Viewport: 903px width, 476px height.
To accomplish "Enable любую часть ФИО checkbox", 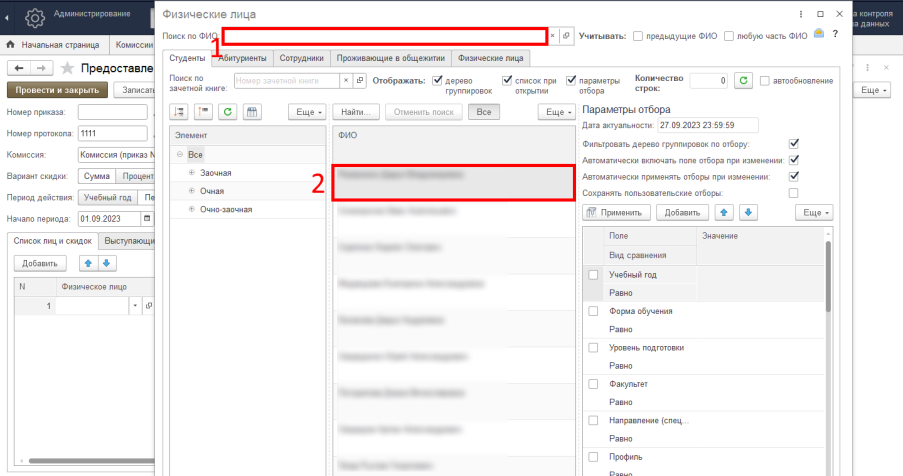I will [x=729, y=36].
